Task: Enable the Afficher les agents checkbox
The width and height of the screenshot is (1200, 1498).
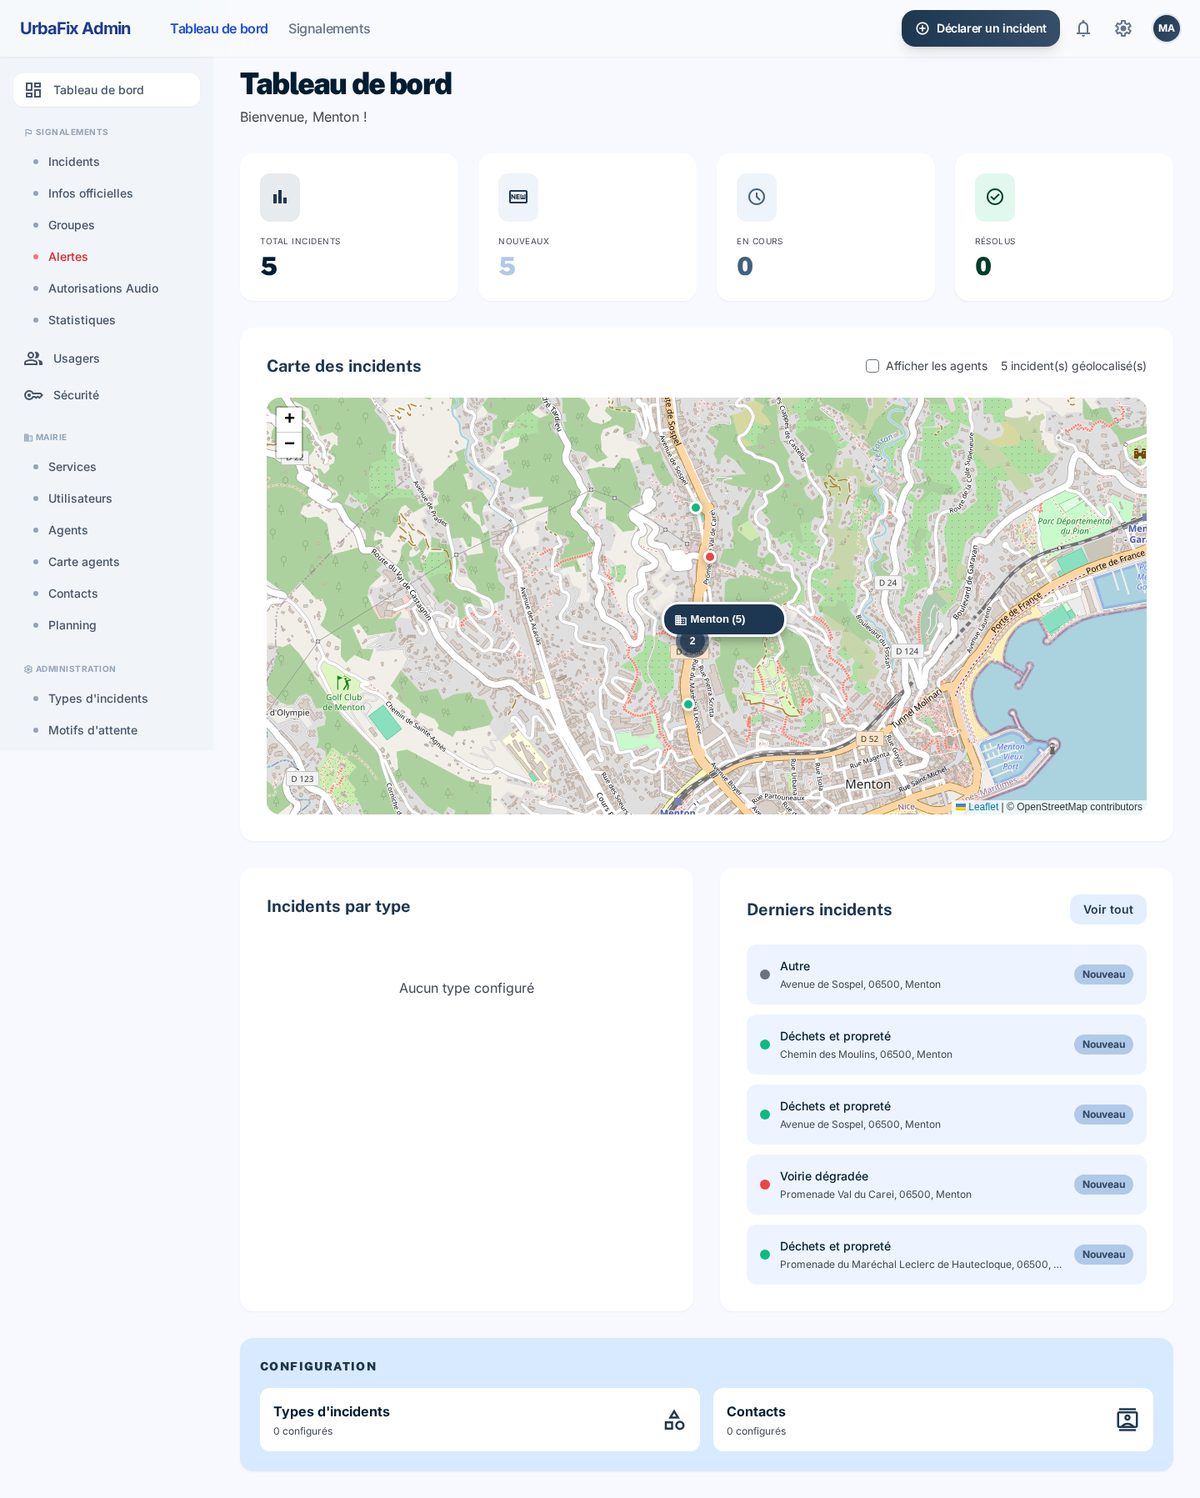Action: click(x=872, y=366)
